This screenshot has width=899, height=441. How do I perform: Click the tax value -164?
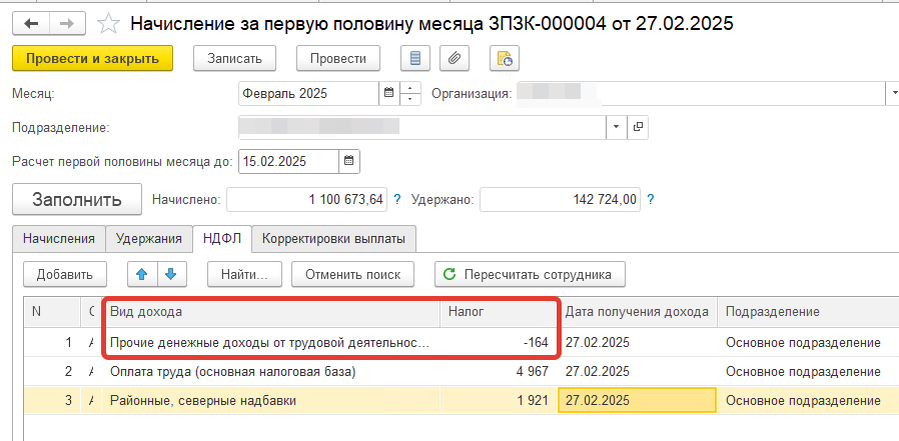click(x=536, y=343)
